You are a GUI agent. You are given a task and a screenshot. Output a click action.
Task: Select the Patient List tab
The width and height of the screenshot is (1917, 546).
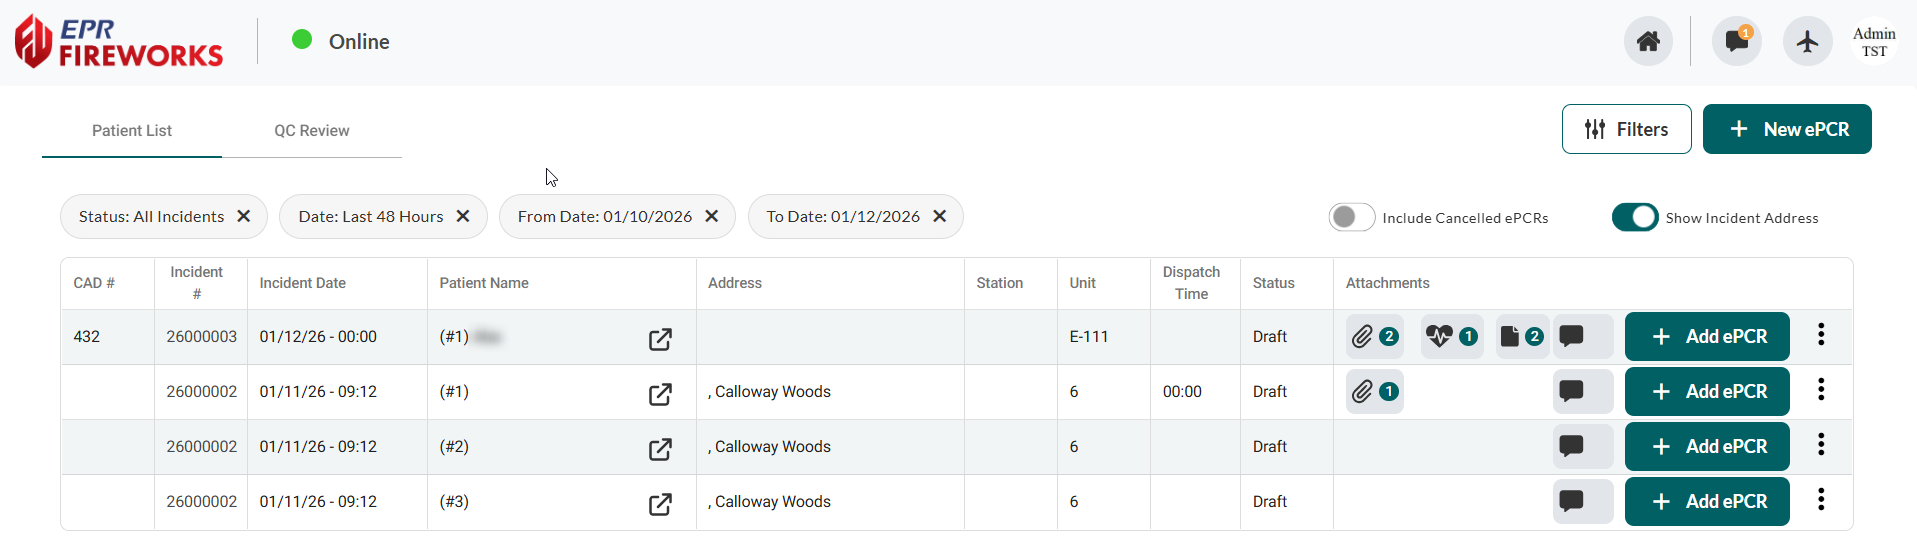(x=132, y=131)
